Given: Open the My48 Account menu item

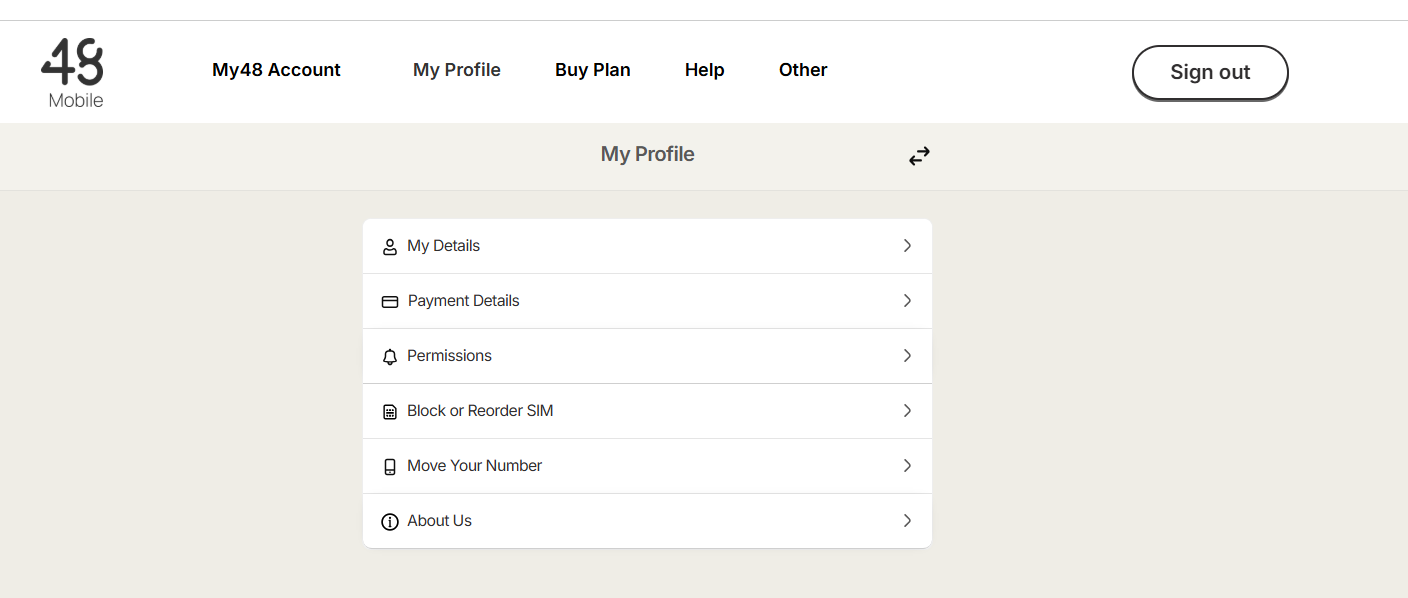Looking at the screenshot, I should point(276,70).
